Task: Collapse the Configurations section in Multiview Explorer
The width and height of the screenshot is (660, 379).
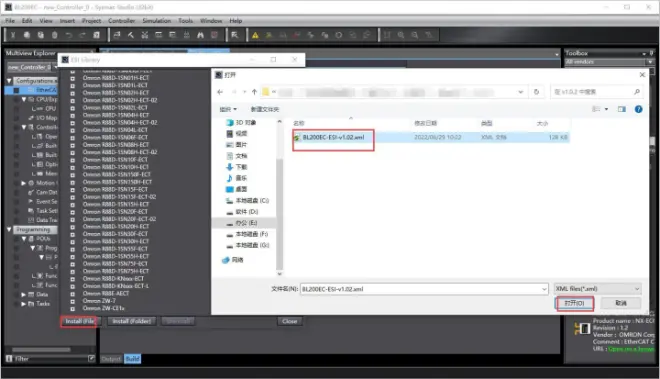Action: click(x=9, y=80)
